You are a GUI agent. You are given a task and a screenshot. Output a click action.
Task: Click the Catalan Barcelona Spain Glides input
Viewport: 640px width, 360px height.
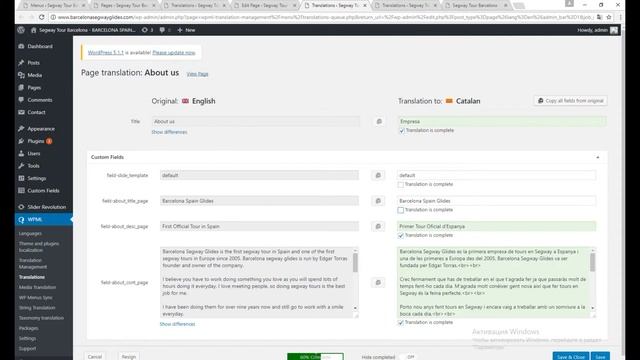tap(496, 201)
